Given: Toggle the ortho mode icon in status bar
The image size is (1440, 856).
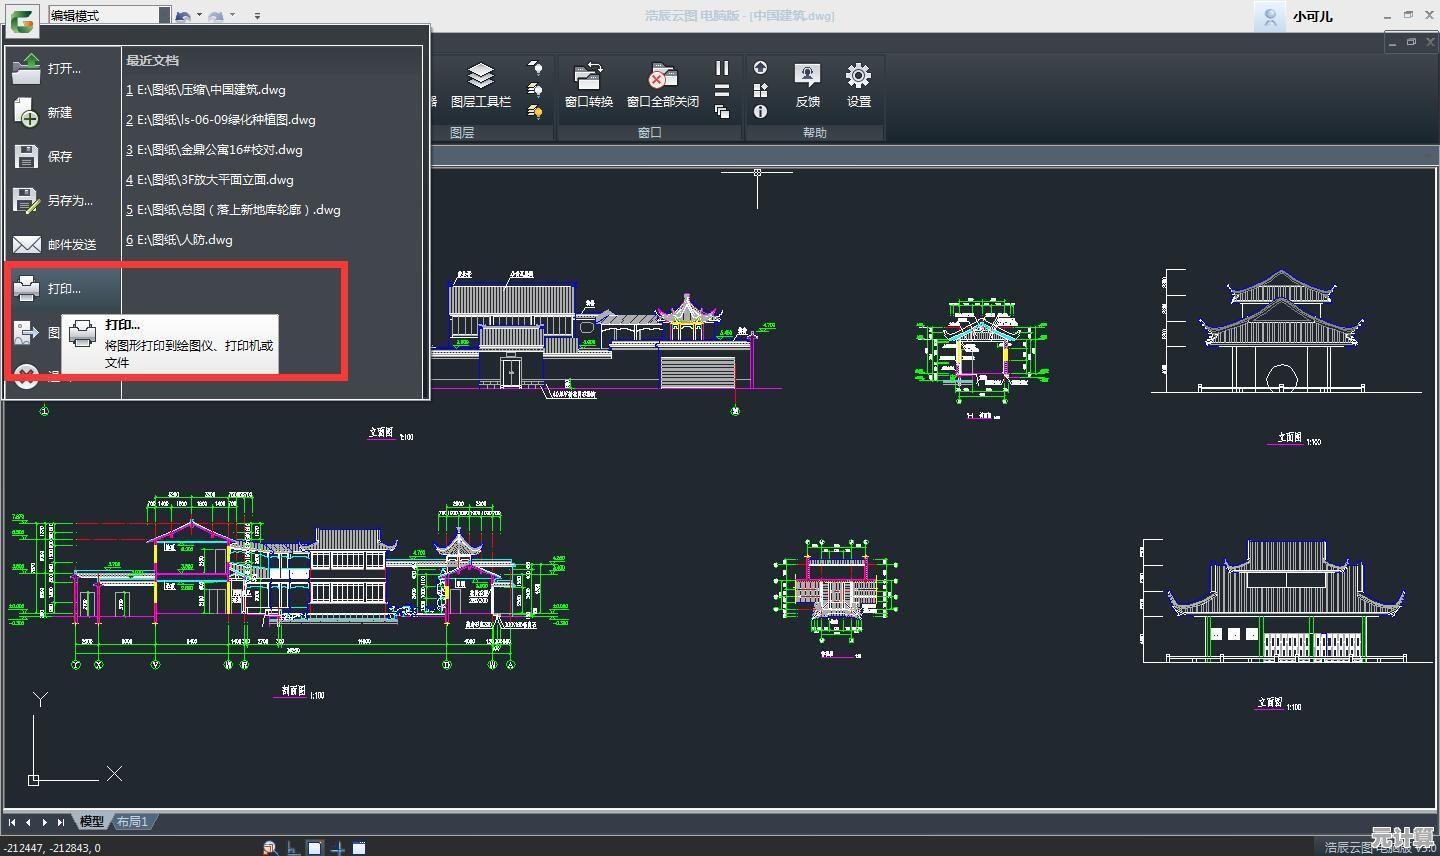Looking at the screenshot, I should pyautogui.click(x=293, y=848).
